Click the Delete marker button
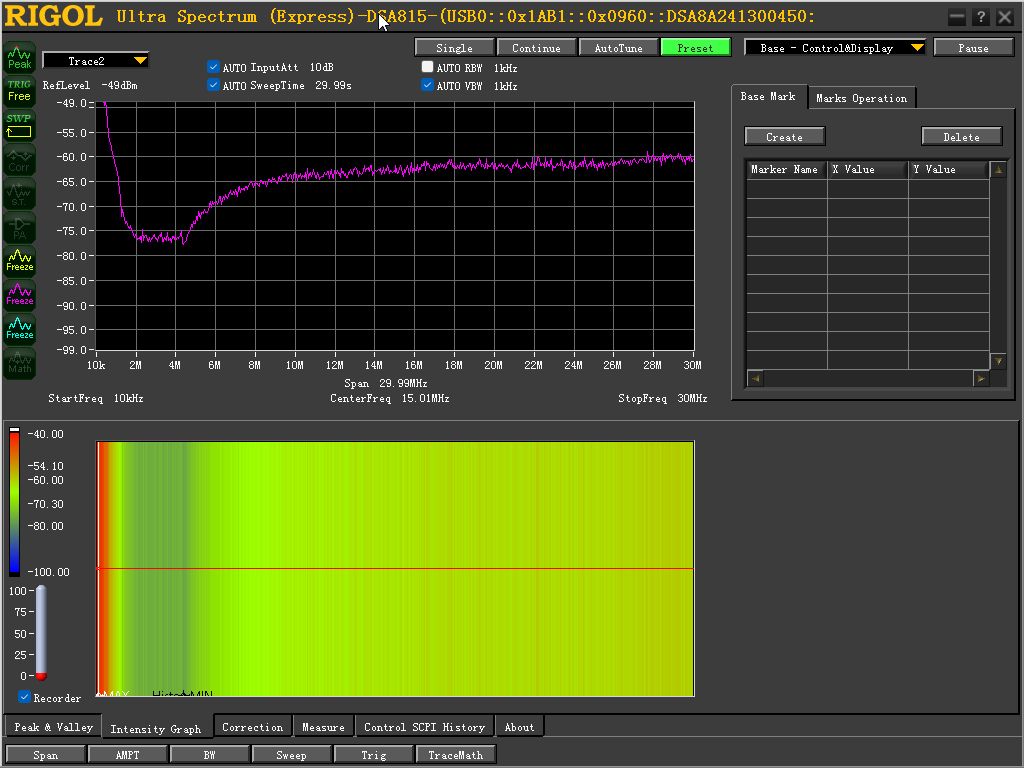The width and height of the screenshot is (1024, 768). tap(961, 136)
